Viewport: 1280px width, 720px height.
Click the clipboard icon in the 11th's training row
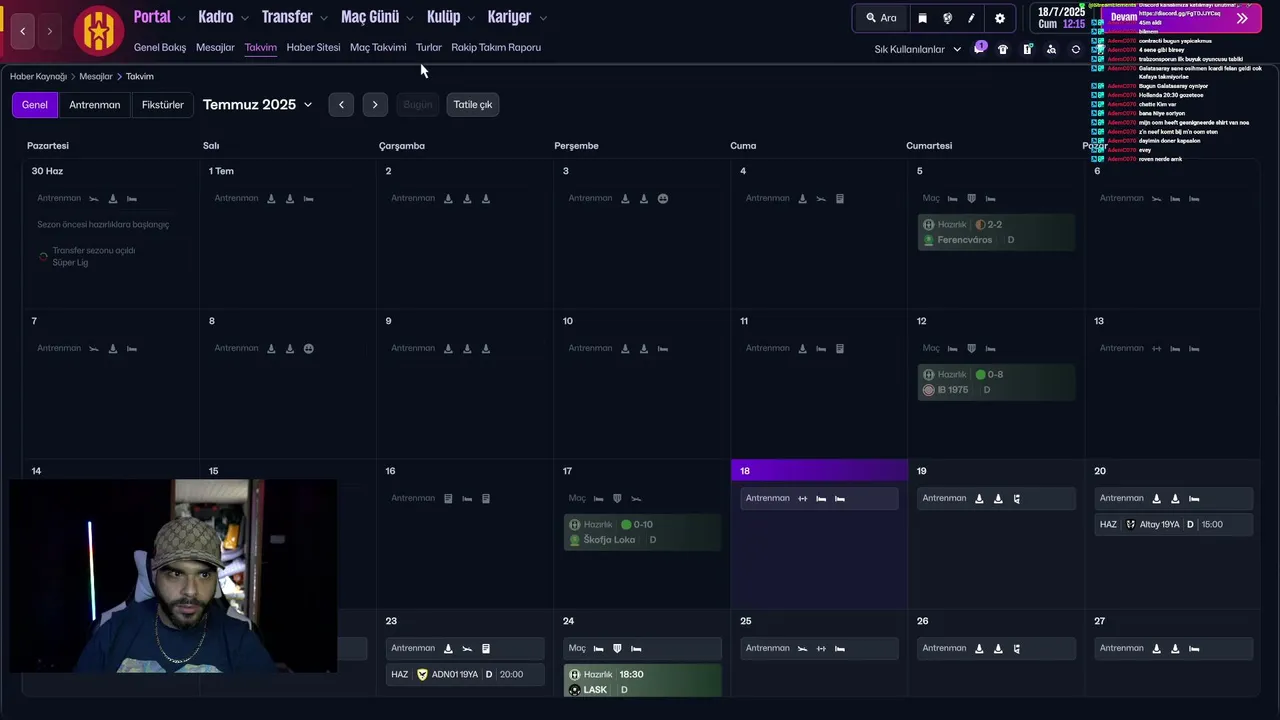(840, 348)
